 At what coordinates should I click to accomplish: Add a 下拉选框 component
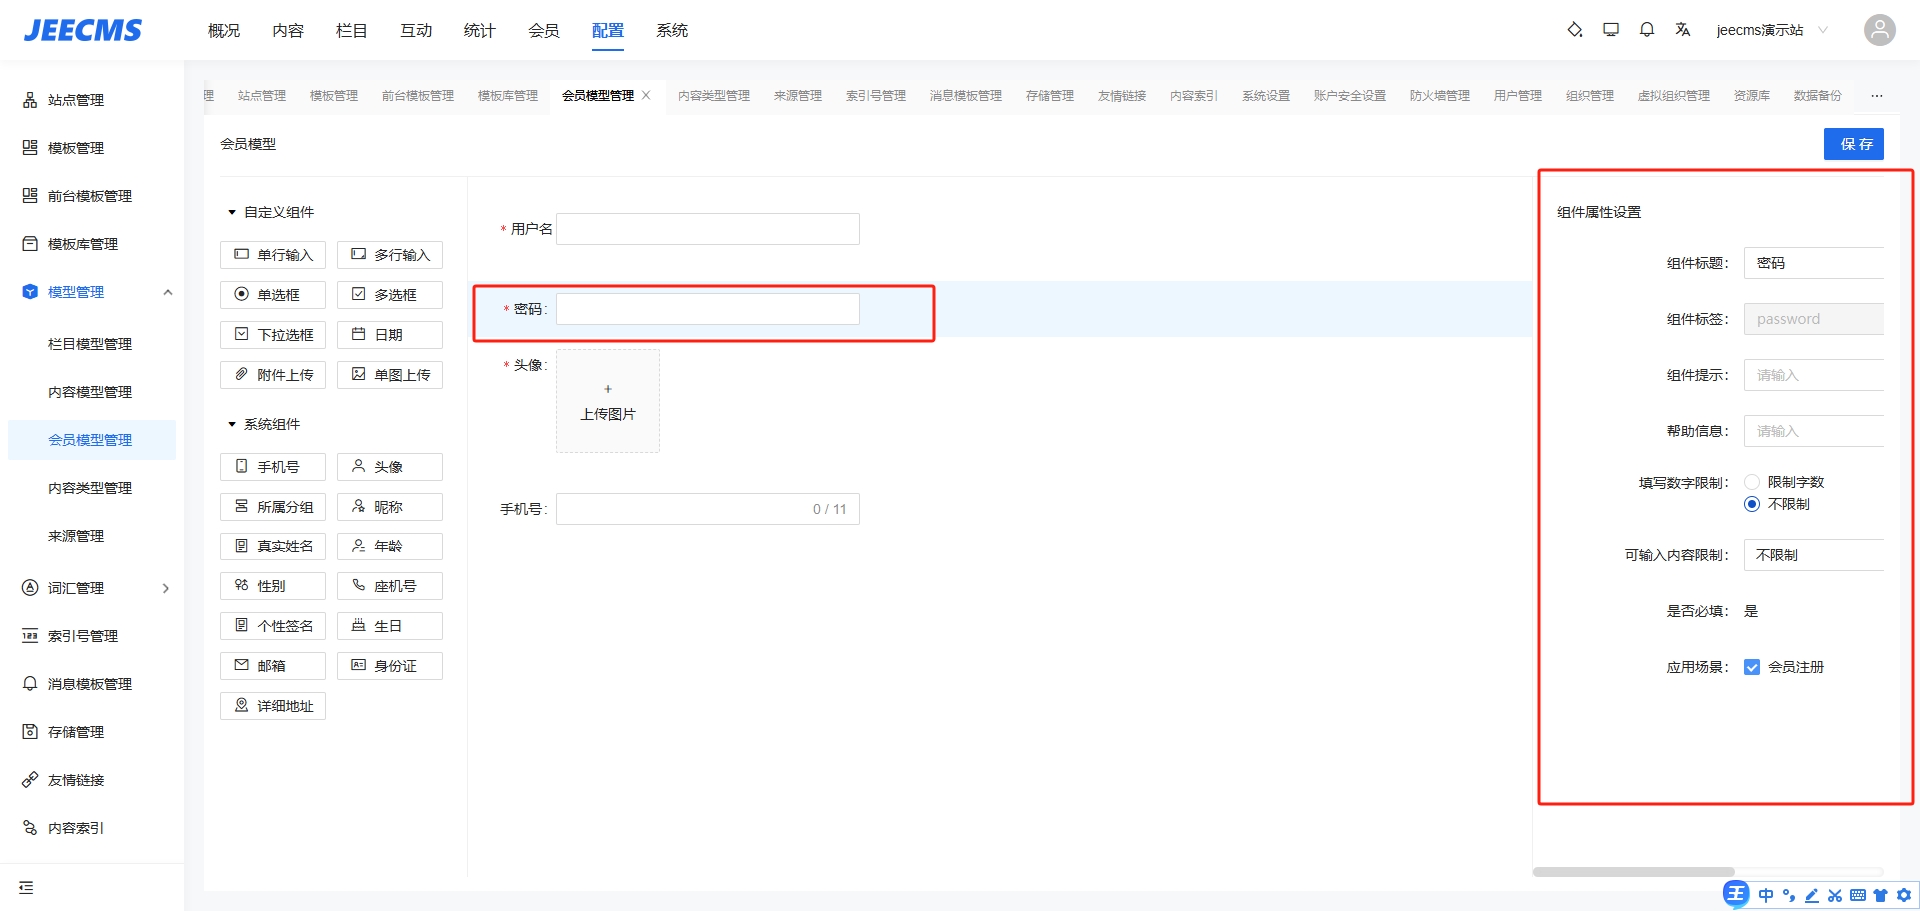tap(273, 335)
